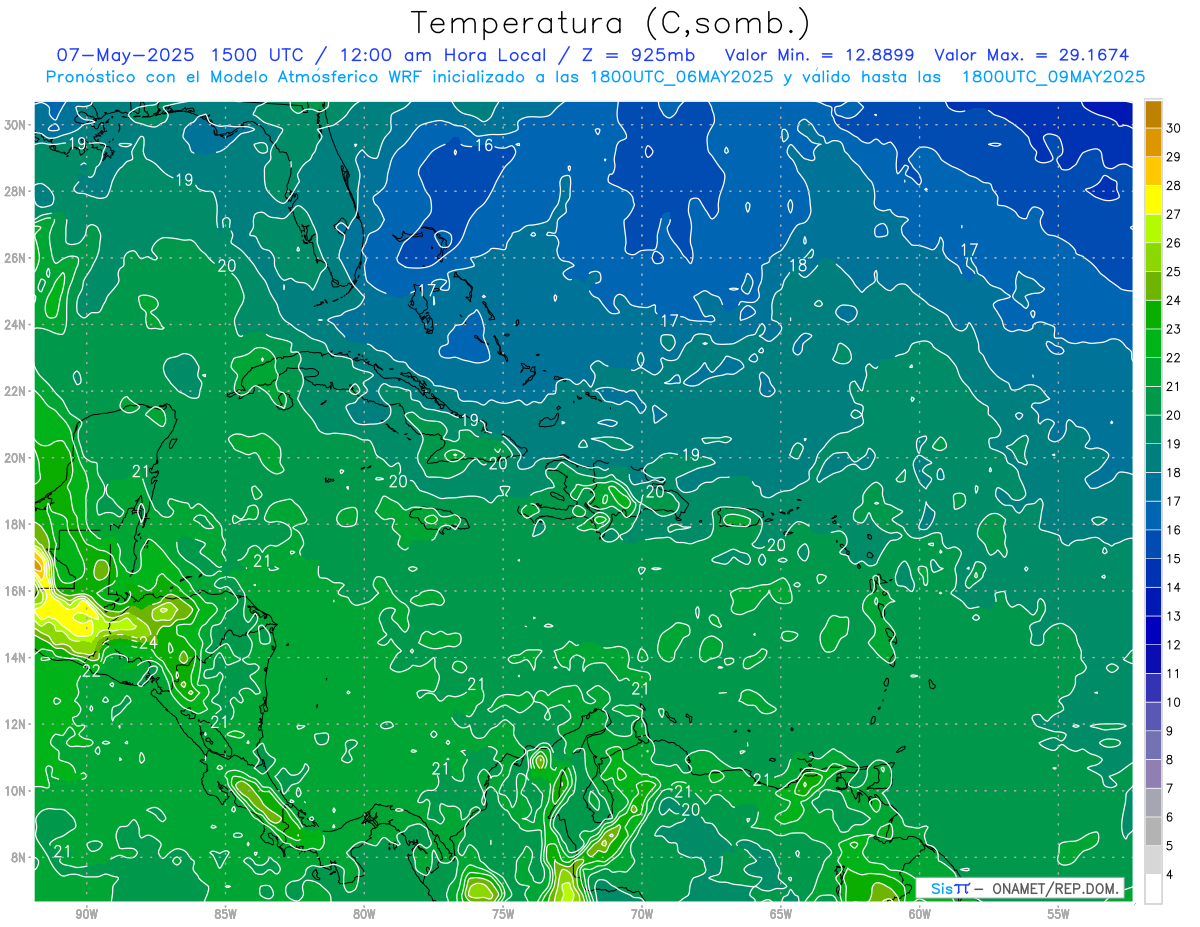The image size is (1200, 927).
Task: Click lime swatch between 25 and 26 on colorbar
Action: click(x=1153, y=258)
